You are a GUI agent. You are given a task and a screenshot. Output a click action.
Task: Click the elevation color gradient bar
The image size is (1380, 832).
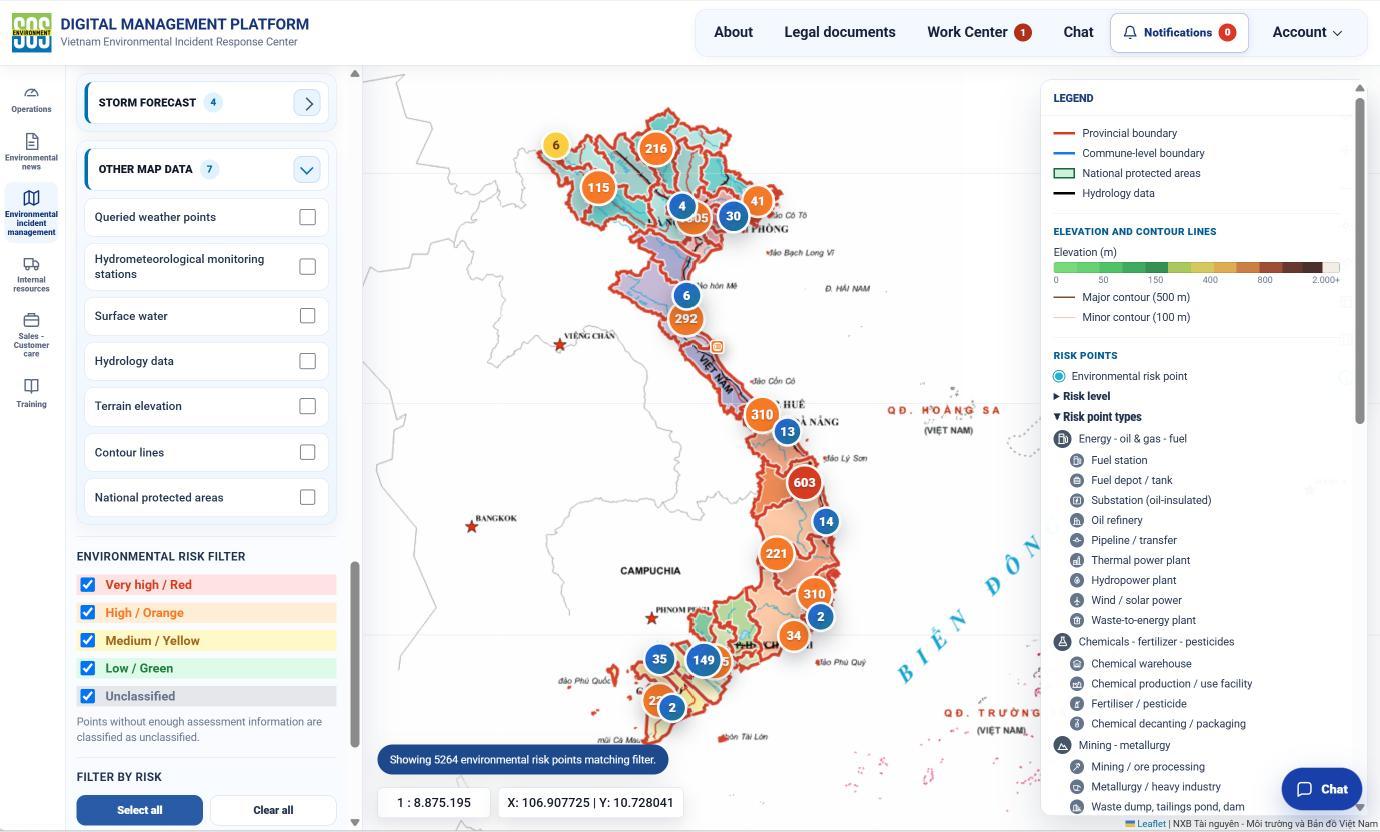[x=1196, y=267]
